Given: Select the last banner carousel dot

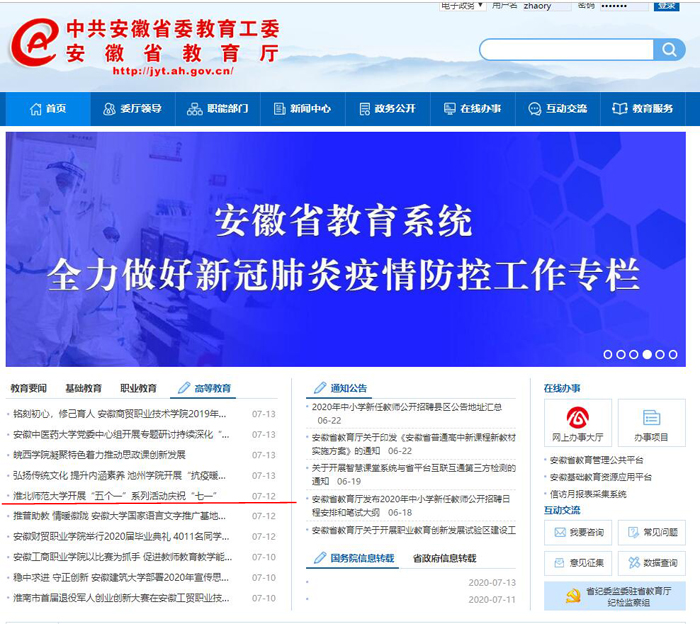Looking at the screenshot, I should pyautogui.click(x=673, y=354).
